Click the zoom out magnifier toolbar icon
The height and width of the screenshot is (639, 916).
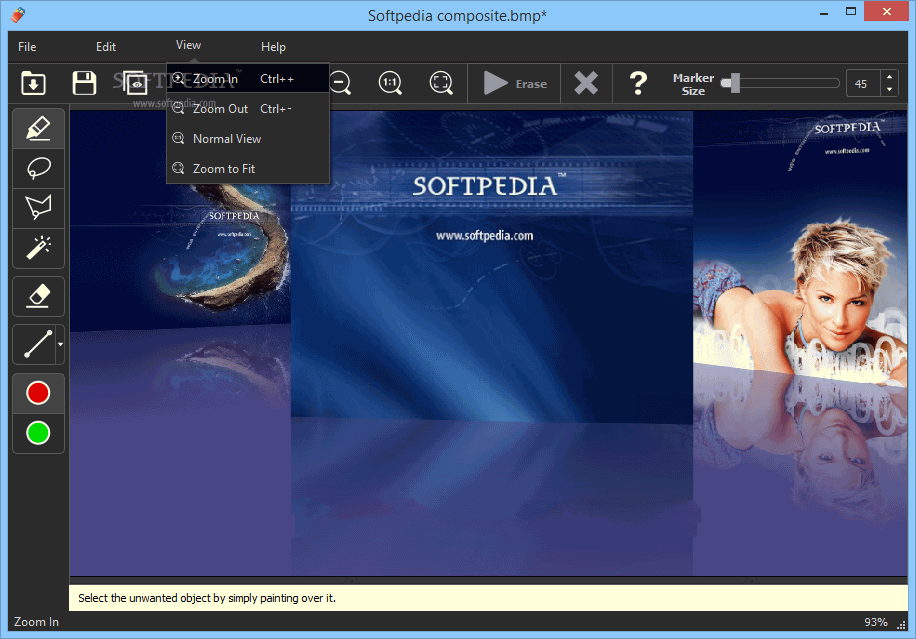coord(340,83)
